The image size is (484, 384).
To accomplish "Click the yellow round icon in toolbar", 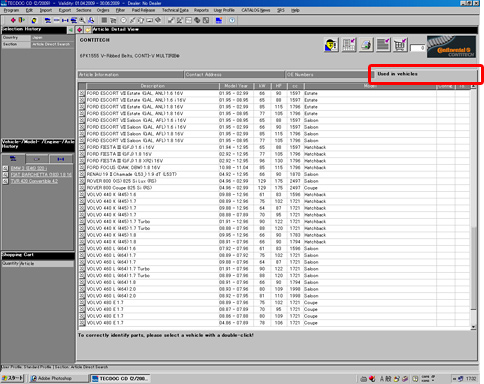I will [34, 20].
